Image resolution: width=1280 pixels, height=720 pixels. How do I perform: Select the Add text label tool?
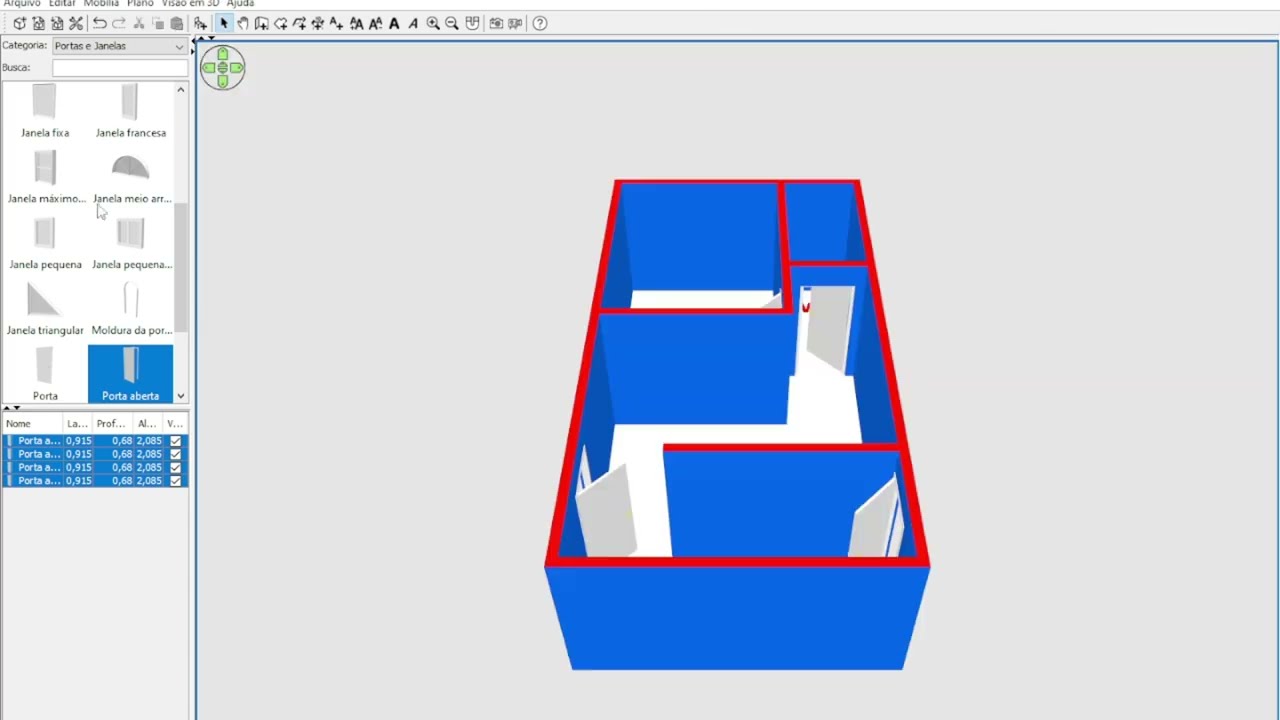click(337, 23)
